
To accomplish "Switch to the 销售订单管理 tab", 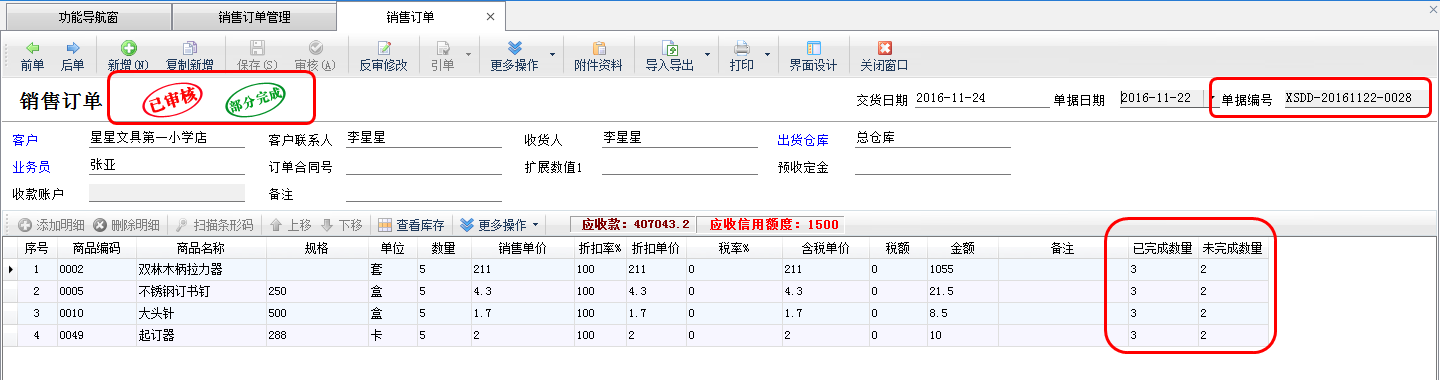I will [254, 17].
